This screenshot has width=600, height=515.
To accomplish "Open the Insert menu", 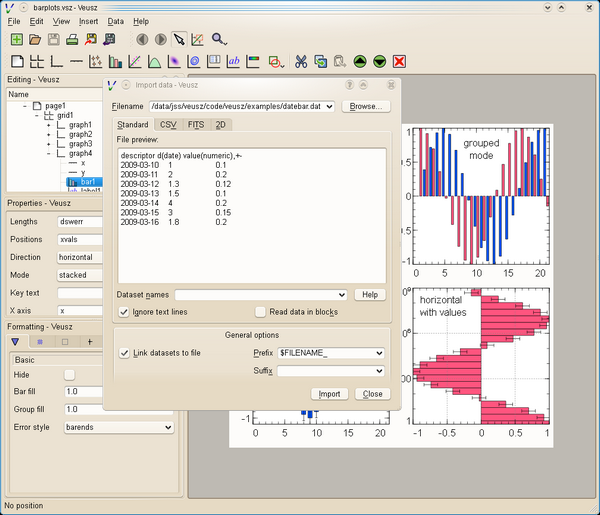I will [x=88, y=21].
